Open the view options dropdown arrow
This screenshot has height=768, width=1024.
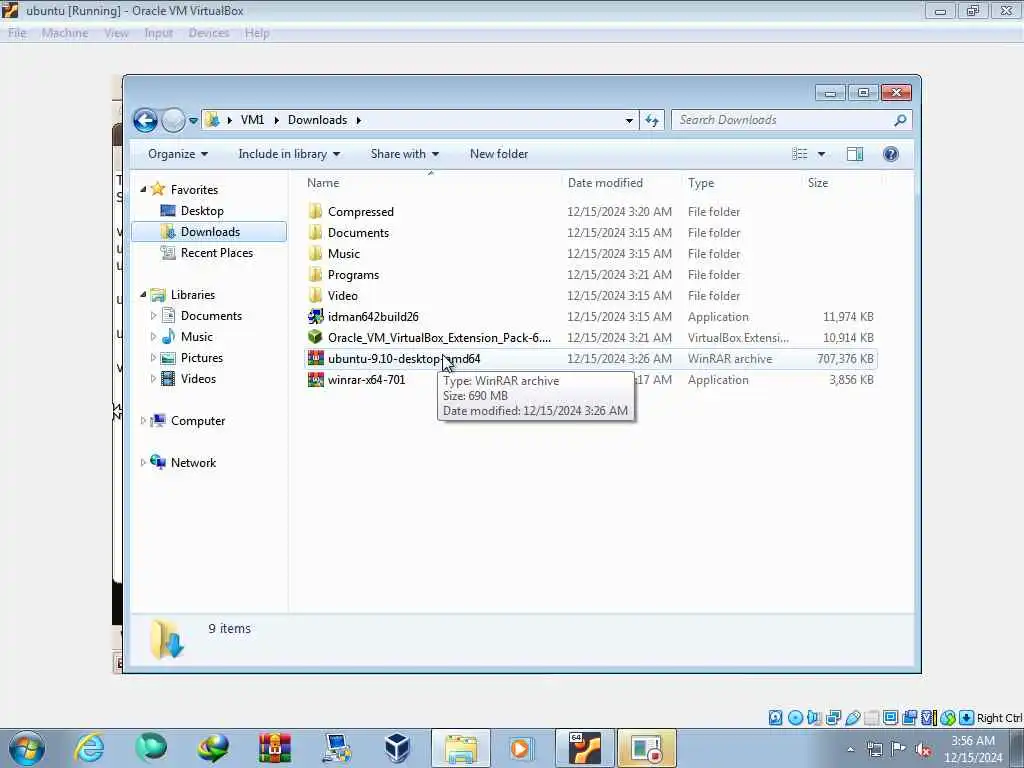point(822,154)
